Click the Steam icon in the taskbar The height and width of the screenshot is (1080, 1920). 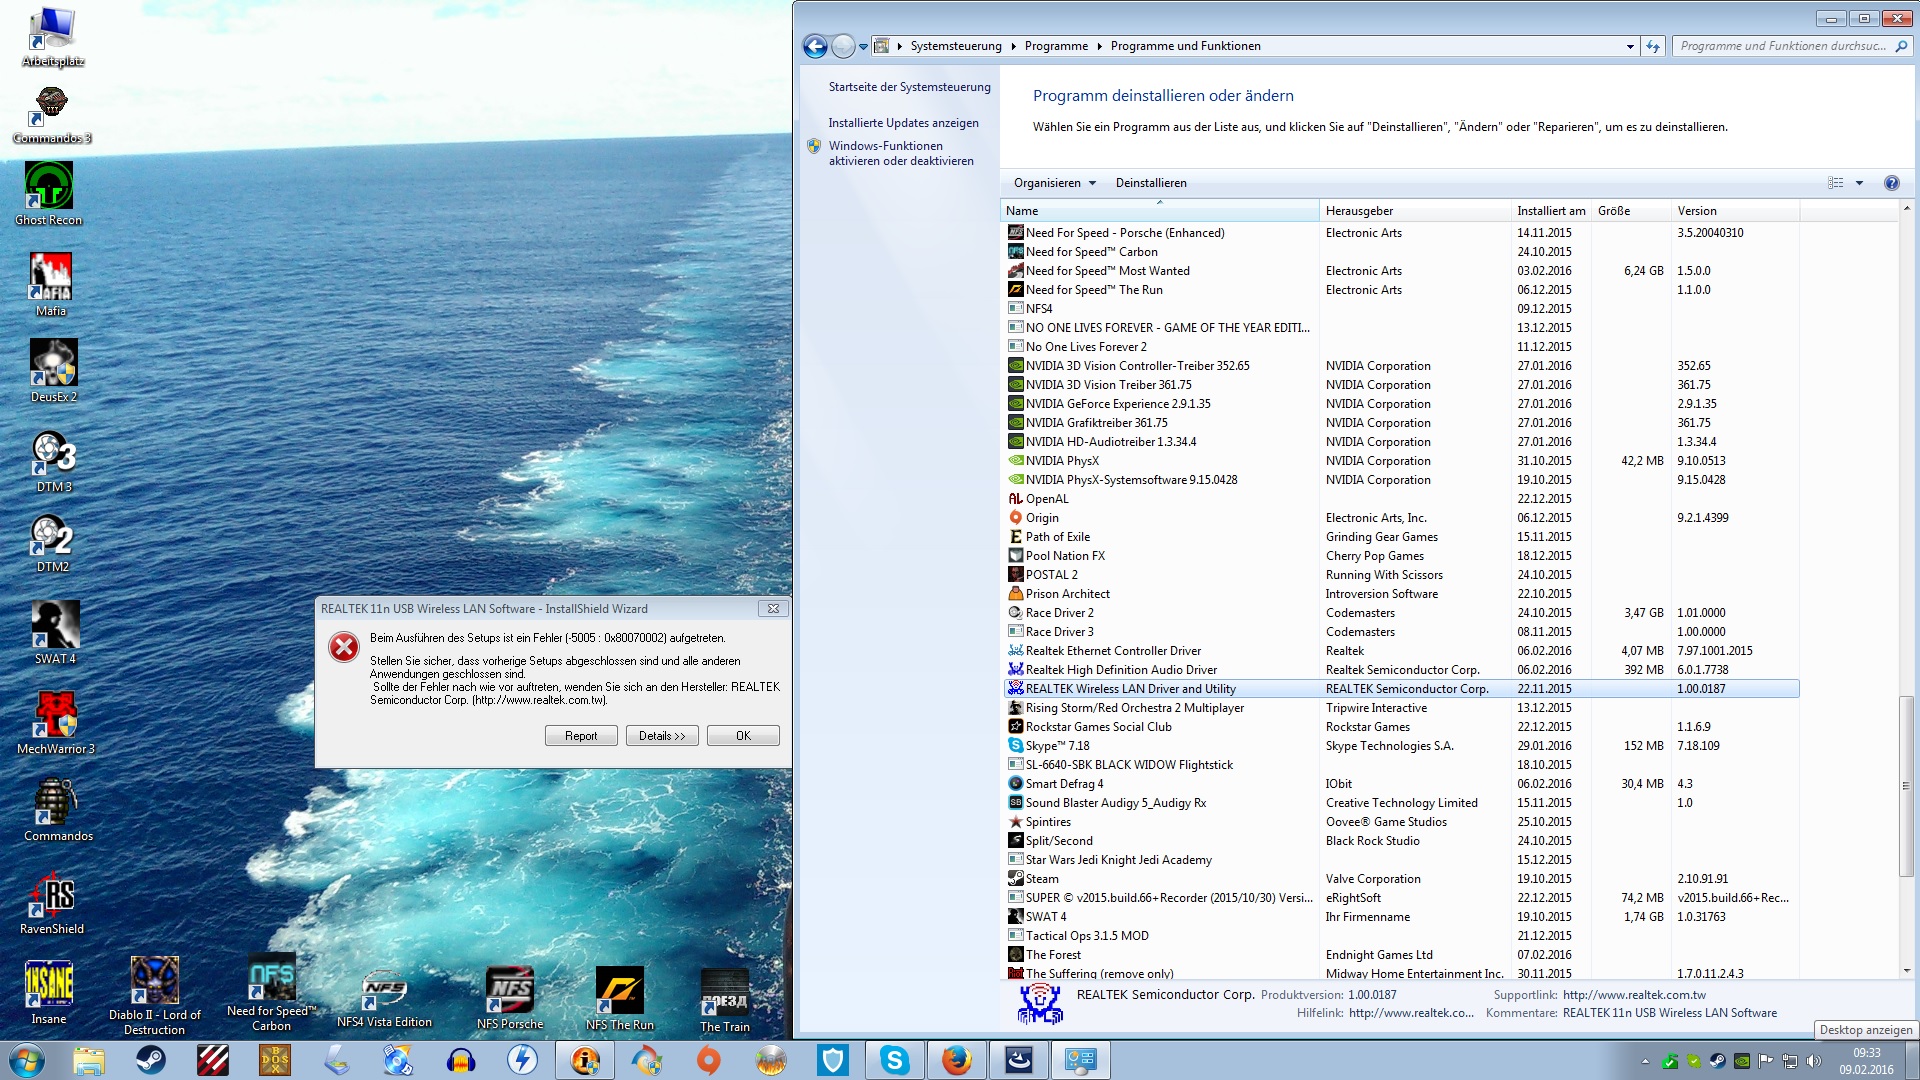151,1060
